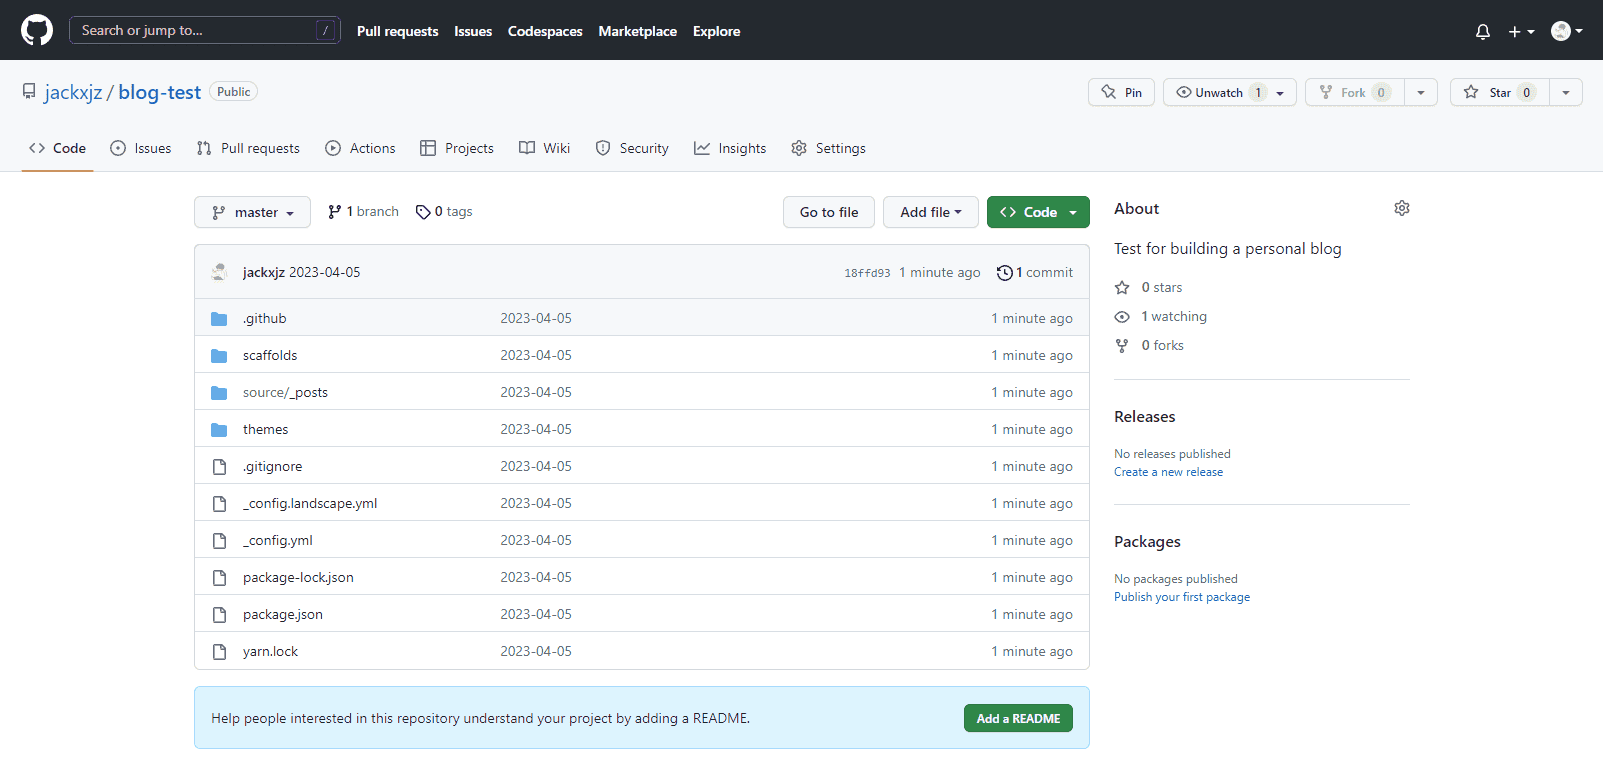Open the notifications bell
Viewport: 1603px width, 771px height.
point(1483,31)
